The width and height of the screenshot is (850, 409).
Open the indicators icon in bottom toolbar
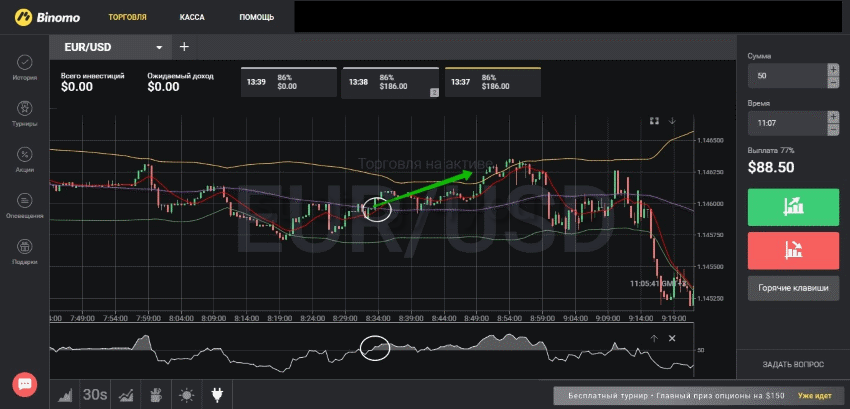coord(127,395)
